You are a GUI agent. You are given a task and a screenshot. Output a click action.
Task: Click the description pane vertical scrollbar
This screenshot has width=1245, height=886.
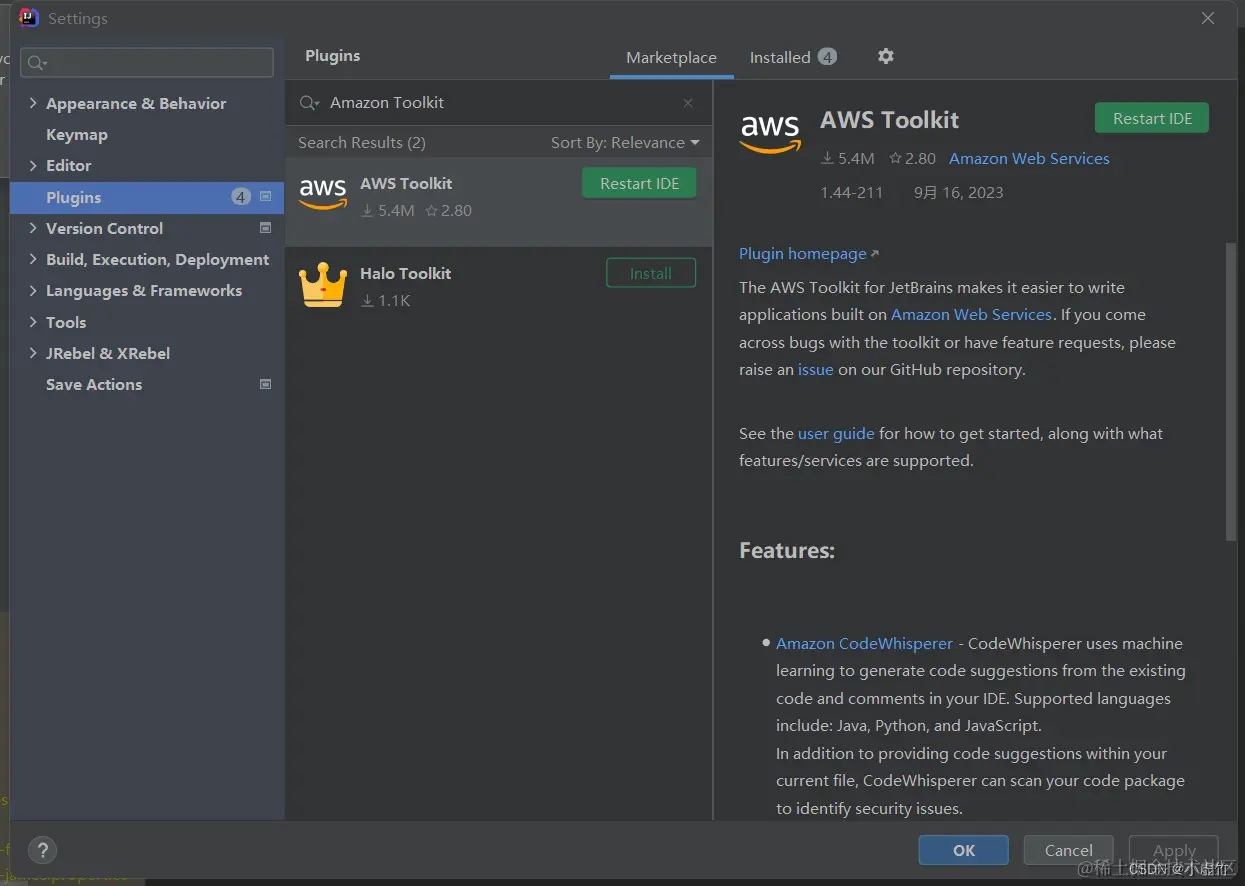click(1231, 390)
